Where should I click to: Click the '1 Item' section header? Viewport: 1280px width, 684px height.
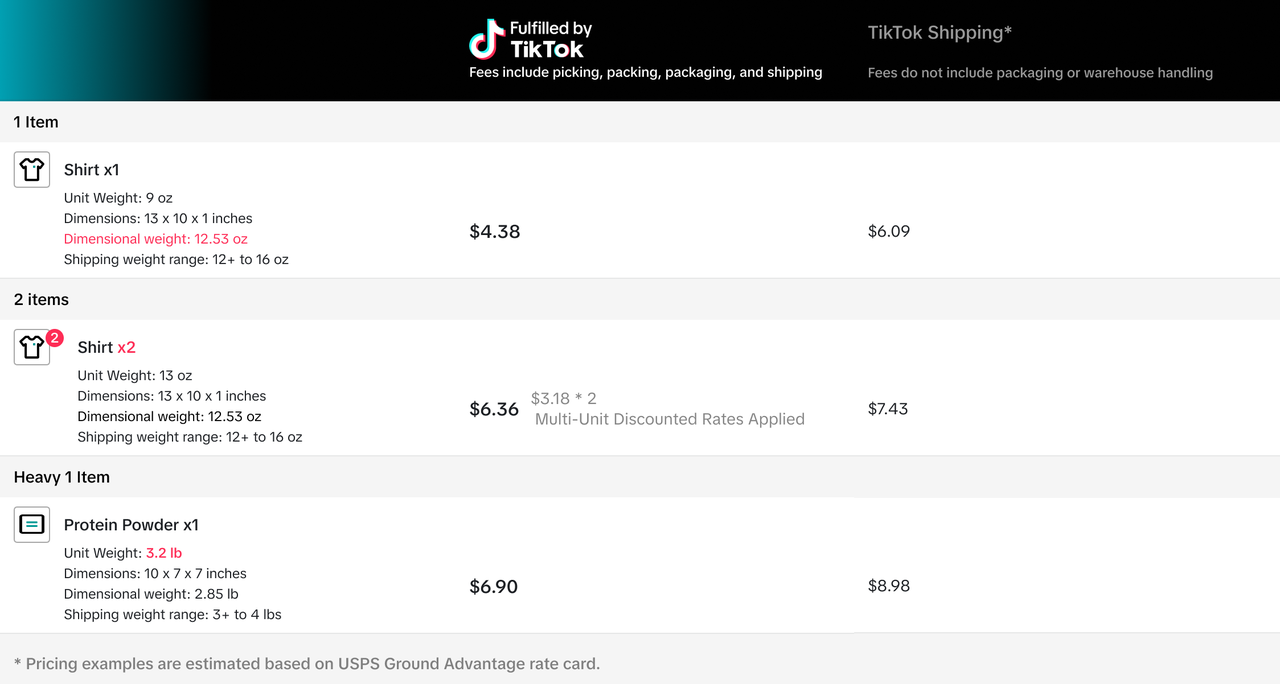pyautogui.click(x=36, y=122)
